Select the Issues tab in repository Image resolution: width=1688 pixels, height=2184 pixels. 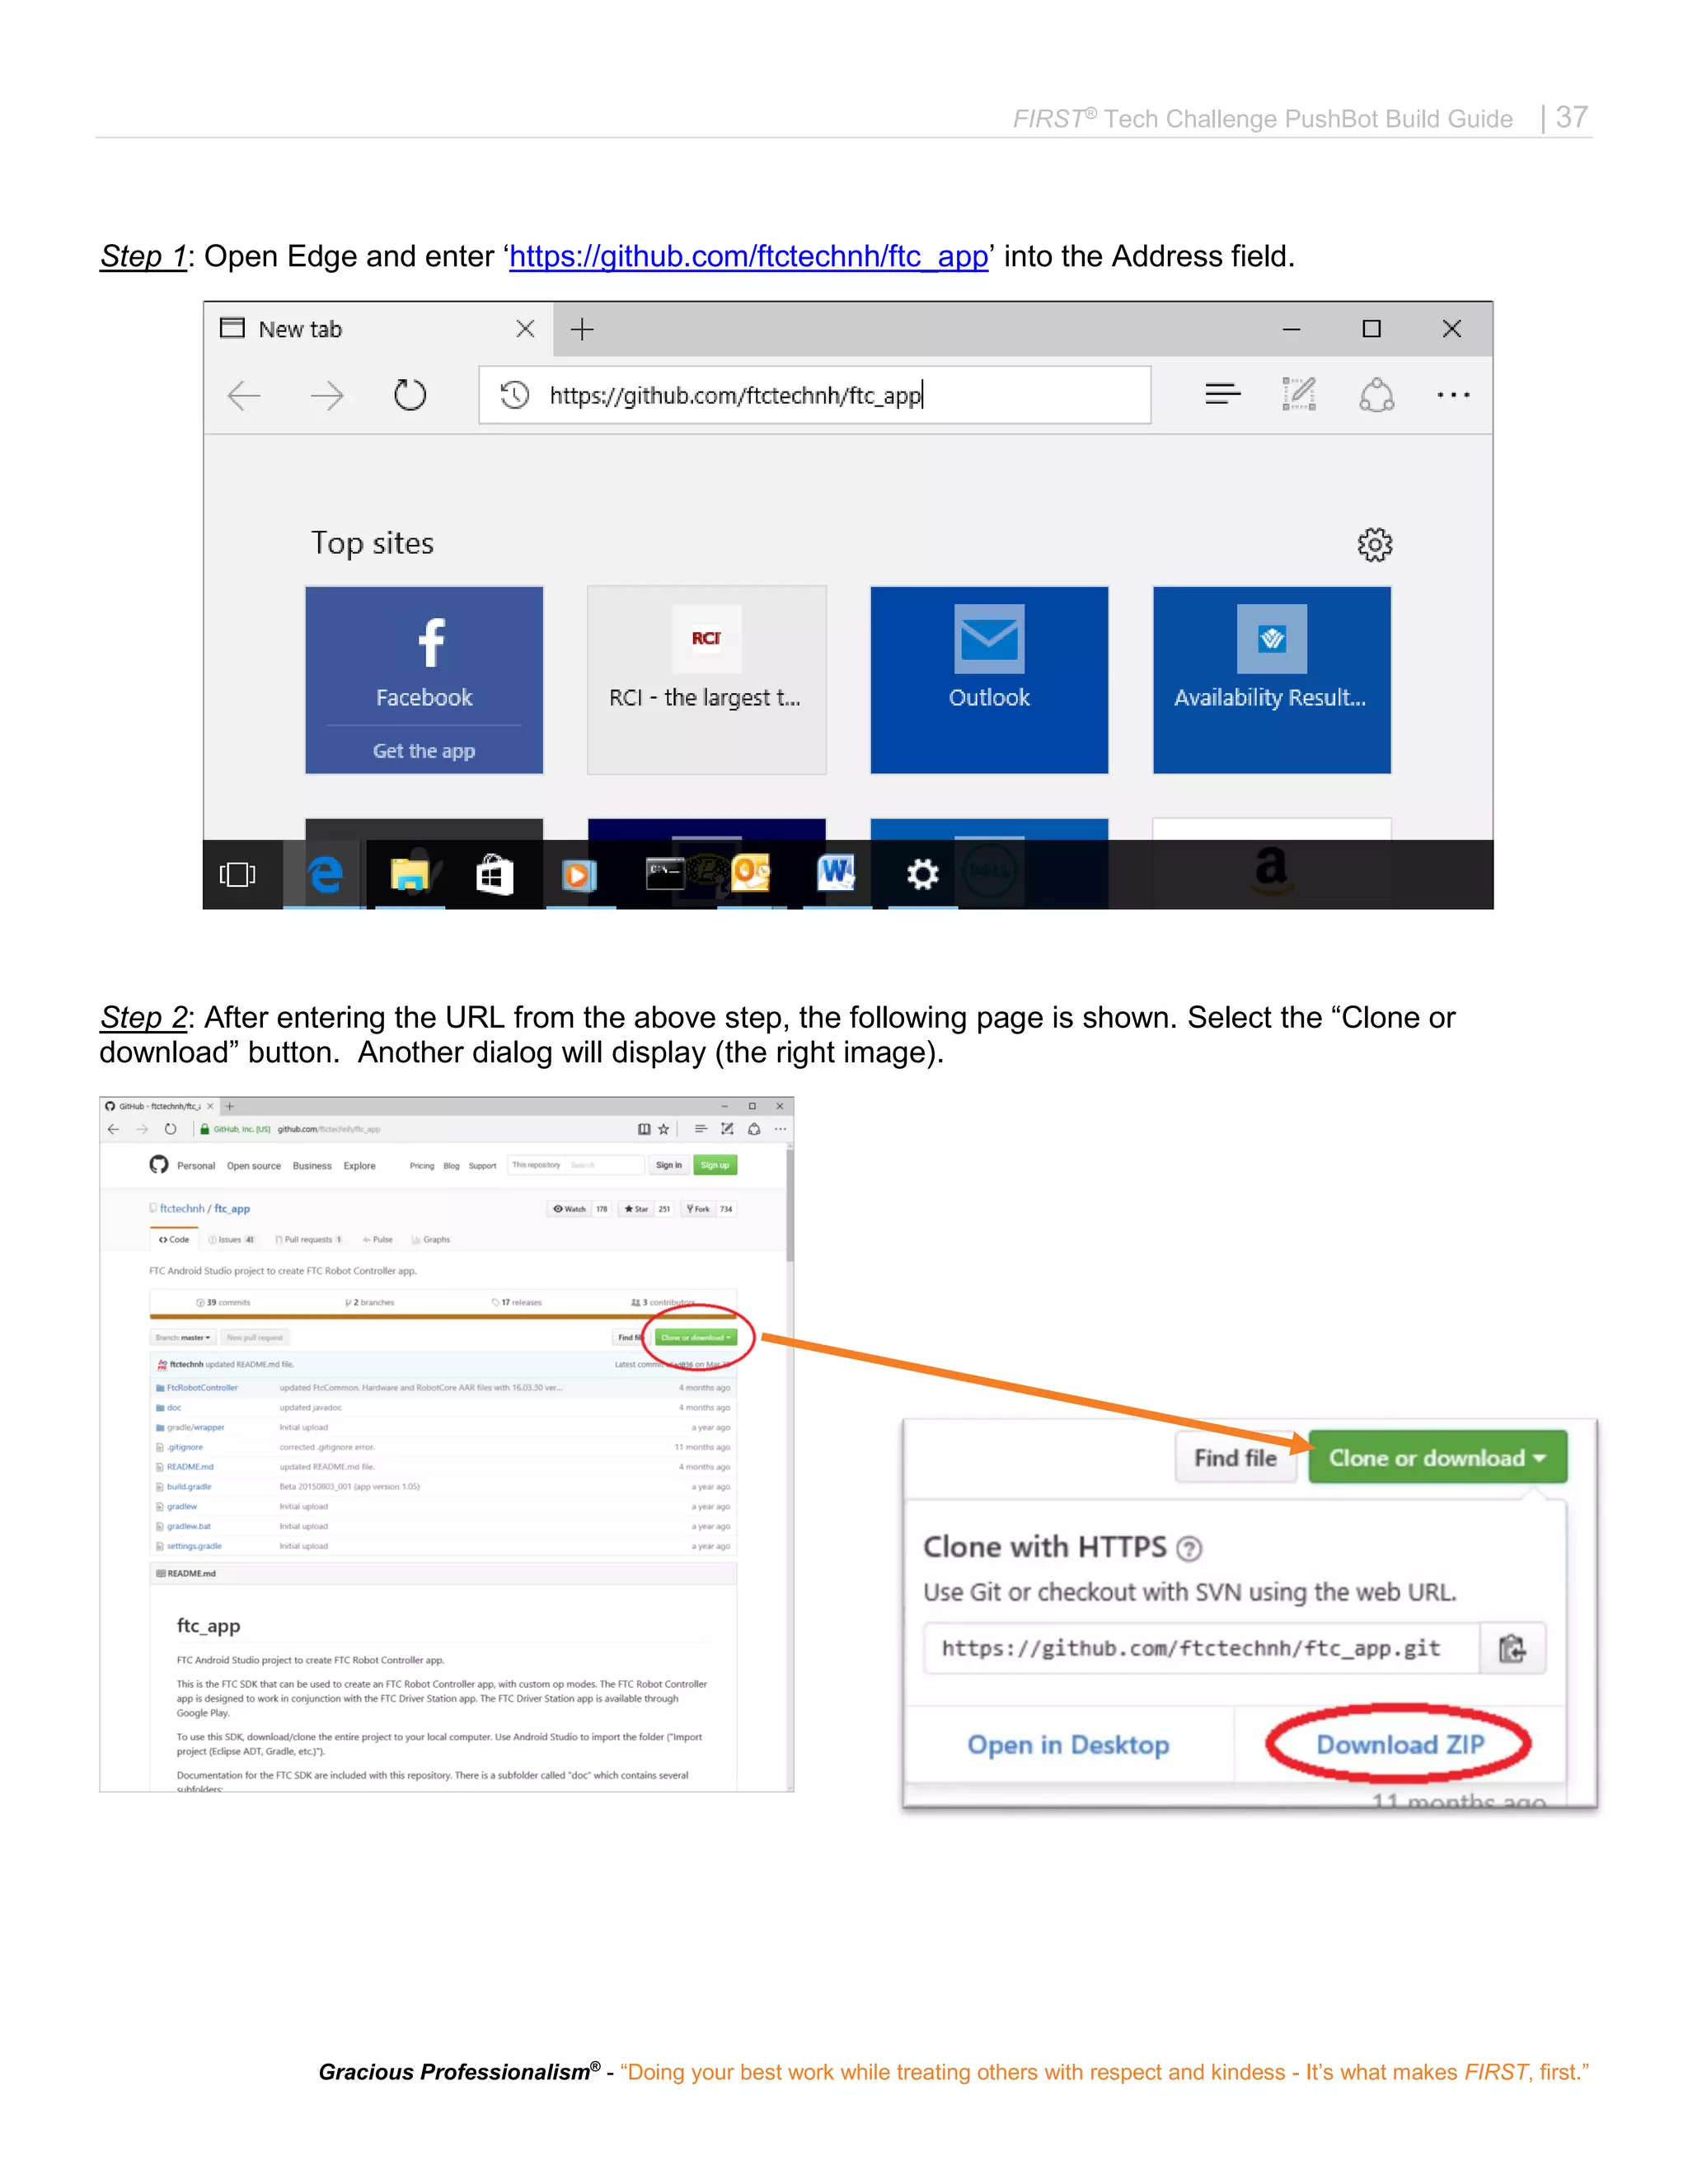coord(232,1240)
